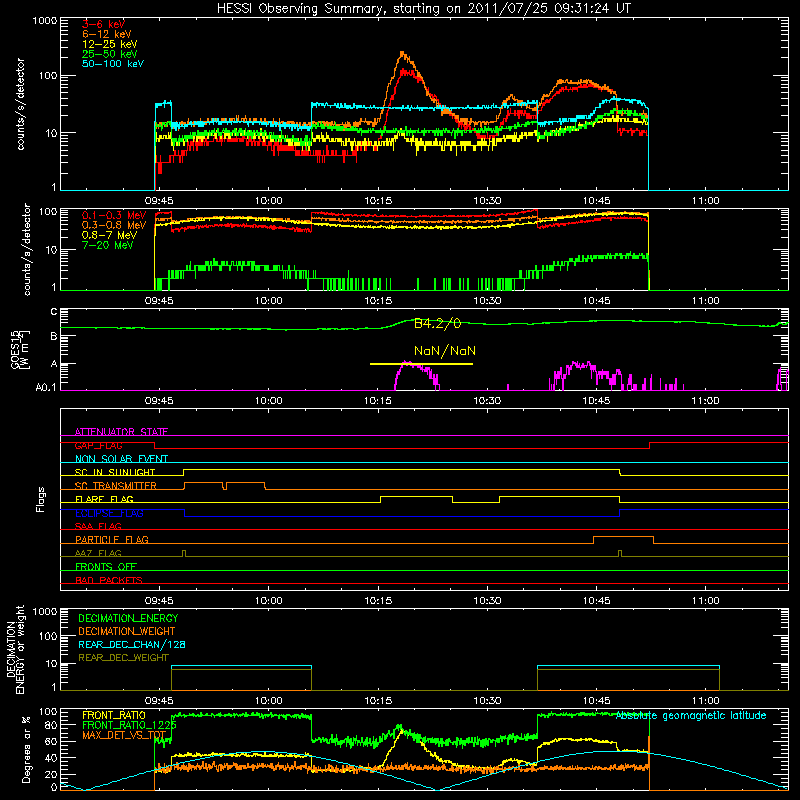Select the NON_SOLAR_EVENT flag label
The image size is (800, 800).
[x=121, y=459]
